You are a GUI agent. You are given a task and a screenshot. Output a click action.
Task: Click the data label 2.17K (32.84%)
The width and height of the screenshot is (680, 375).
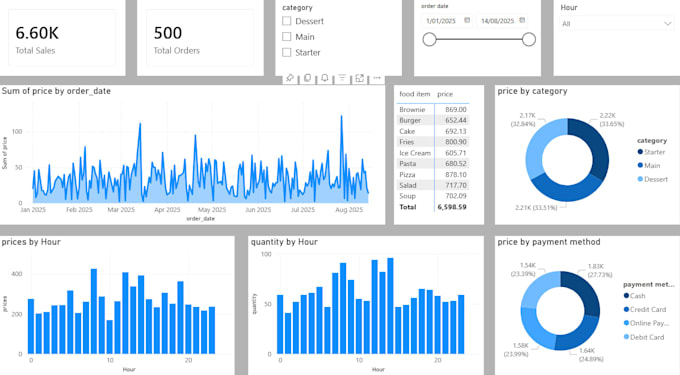[523, 120]
